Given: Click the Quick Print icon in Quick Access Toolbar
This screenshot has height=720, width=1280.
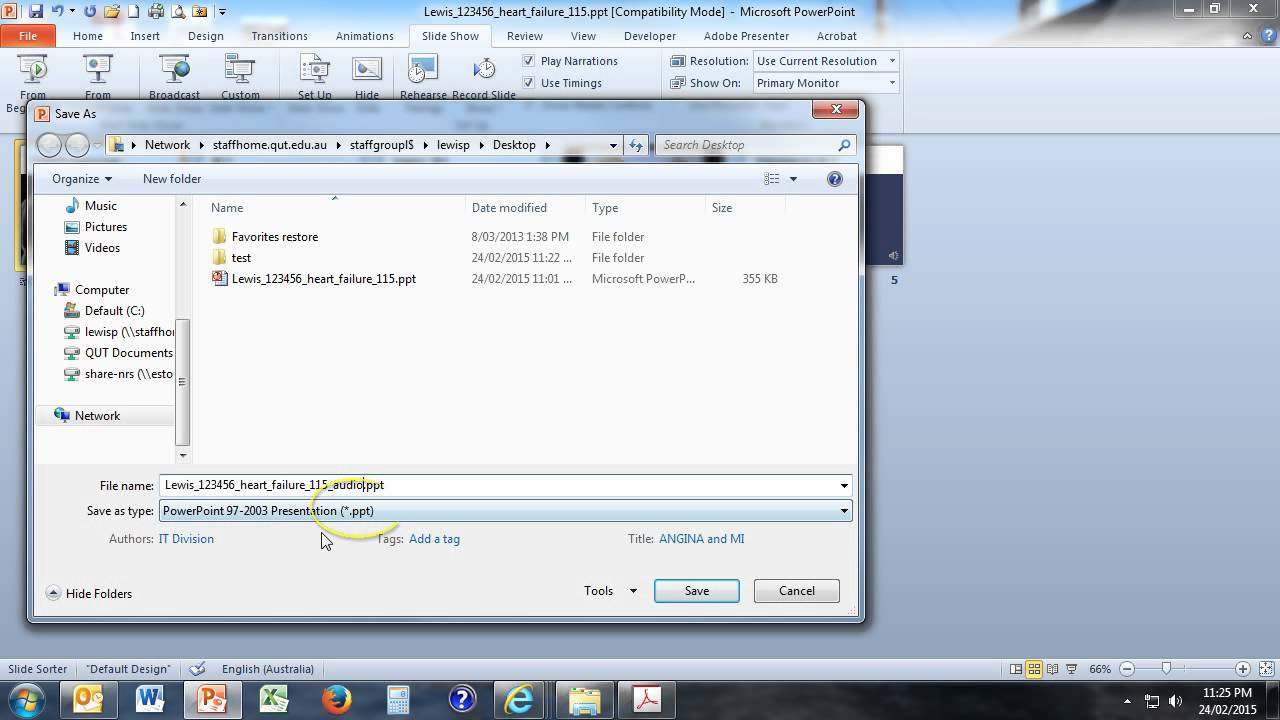Looking at the screenshot, I should click(x=157, y=11).
